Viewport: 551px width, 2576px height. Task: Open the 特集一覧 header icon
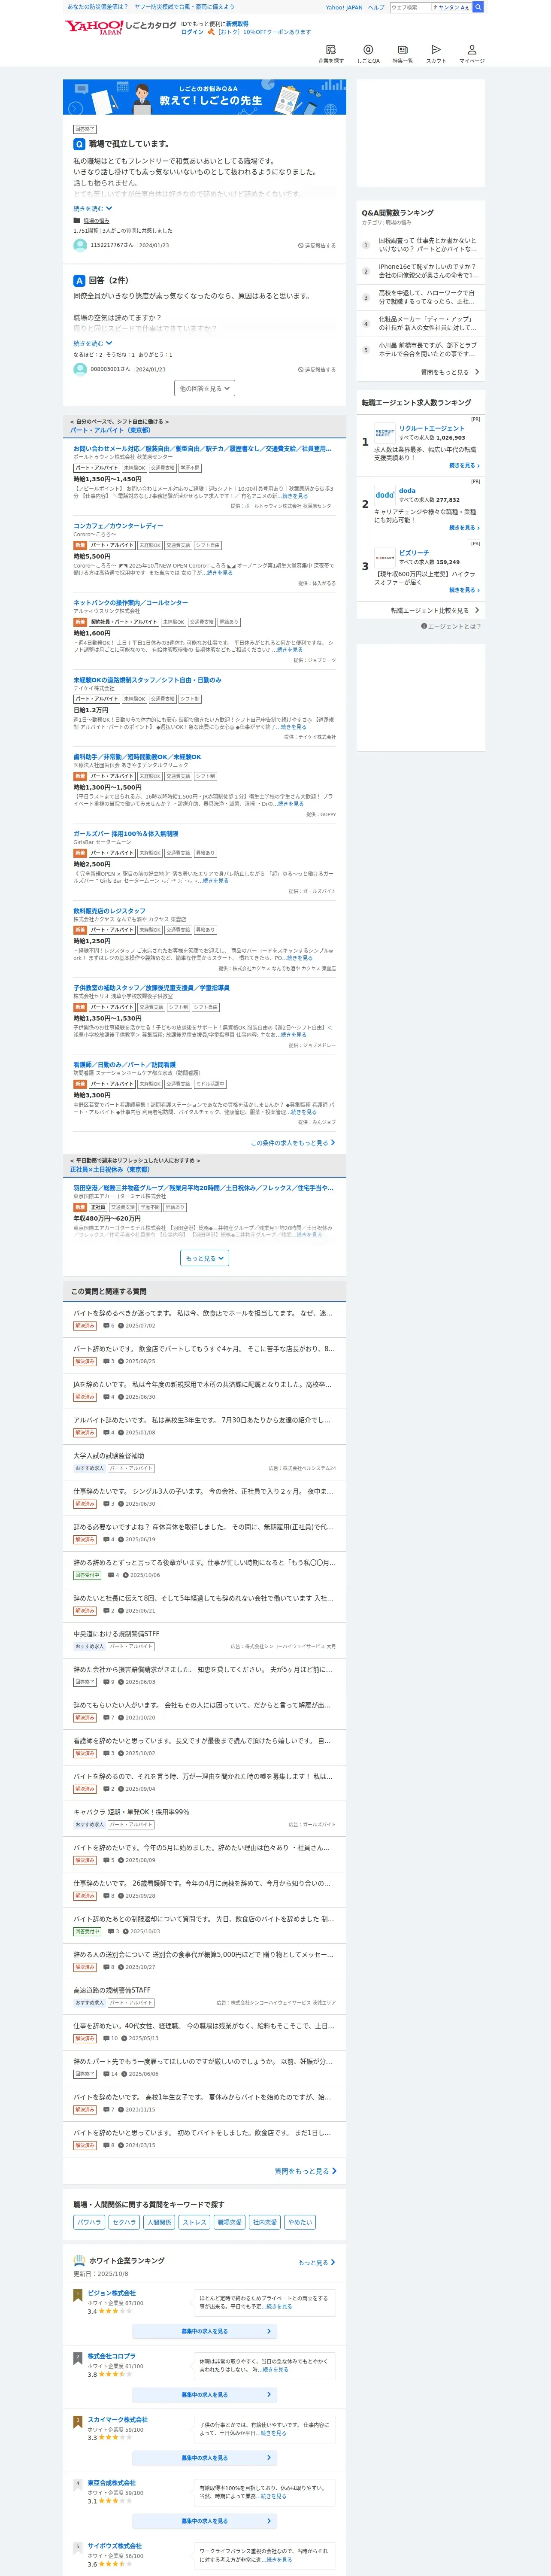pyautogui.click(x=402, y=54)
